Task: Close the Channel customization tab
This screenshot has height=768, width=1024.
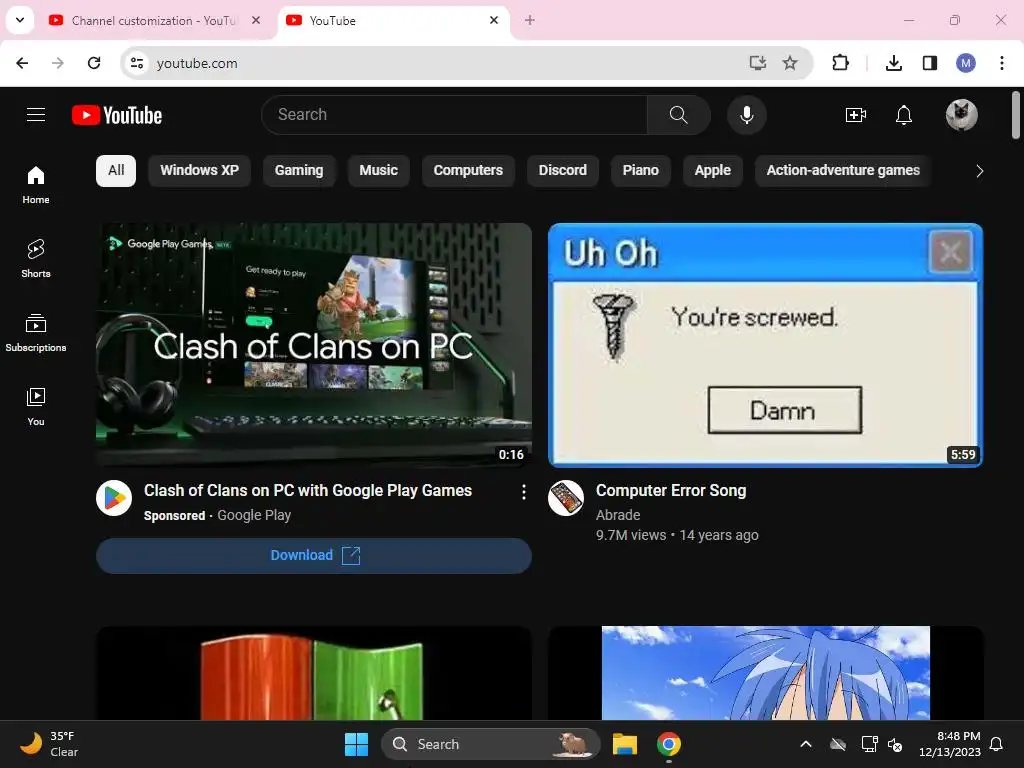Action: click(x=256, y=20)
